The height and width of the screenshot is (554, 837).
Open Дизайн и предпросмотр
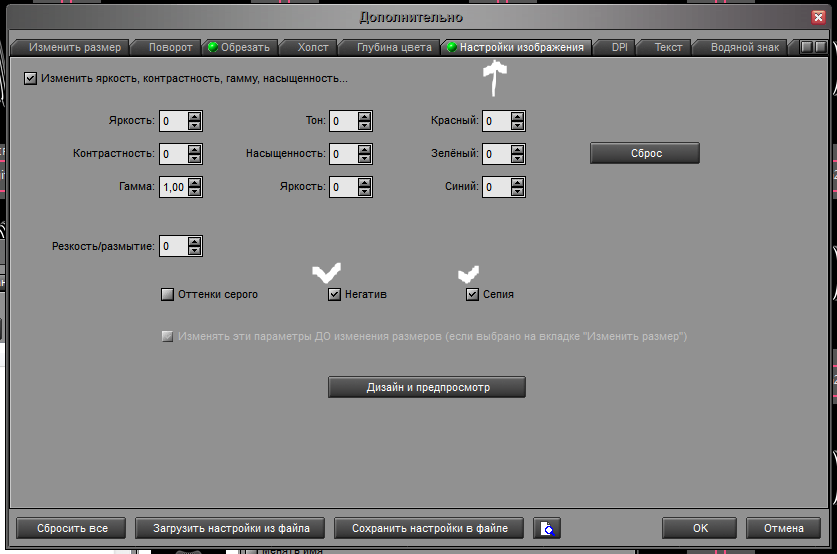[x=427, y=387]
